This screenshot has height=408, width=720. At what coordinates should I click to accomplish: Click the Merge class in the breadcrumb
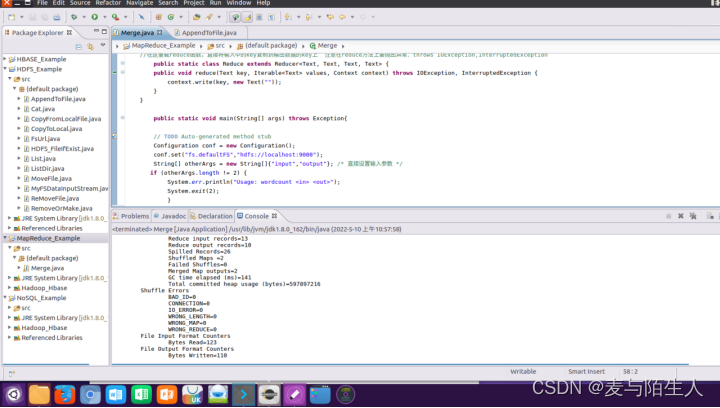click(x=323, y=45)
